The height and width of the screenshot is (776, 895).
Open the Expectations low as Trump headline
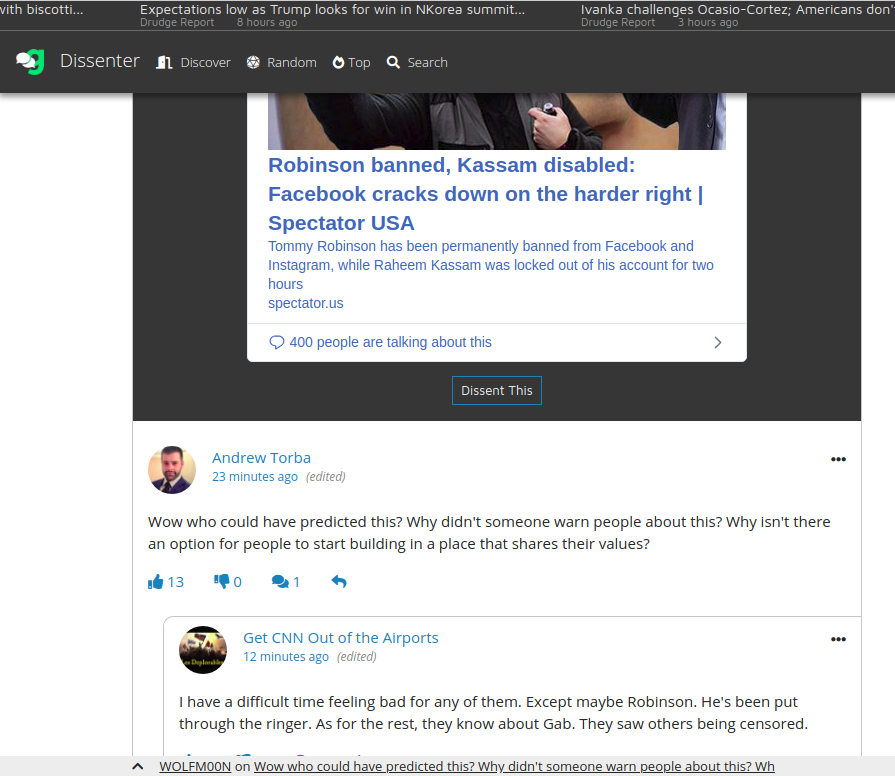point(332,9)
